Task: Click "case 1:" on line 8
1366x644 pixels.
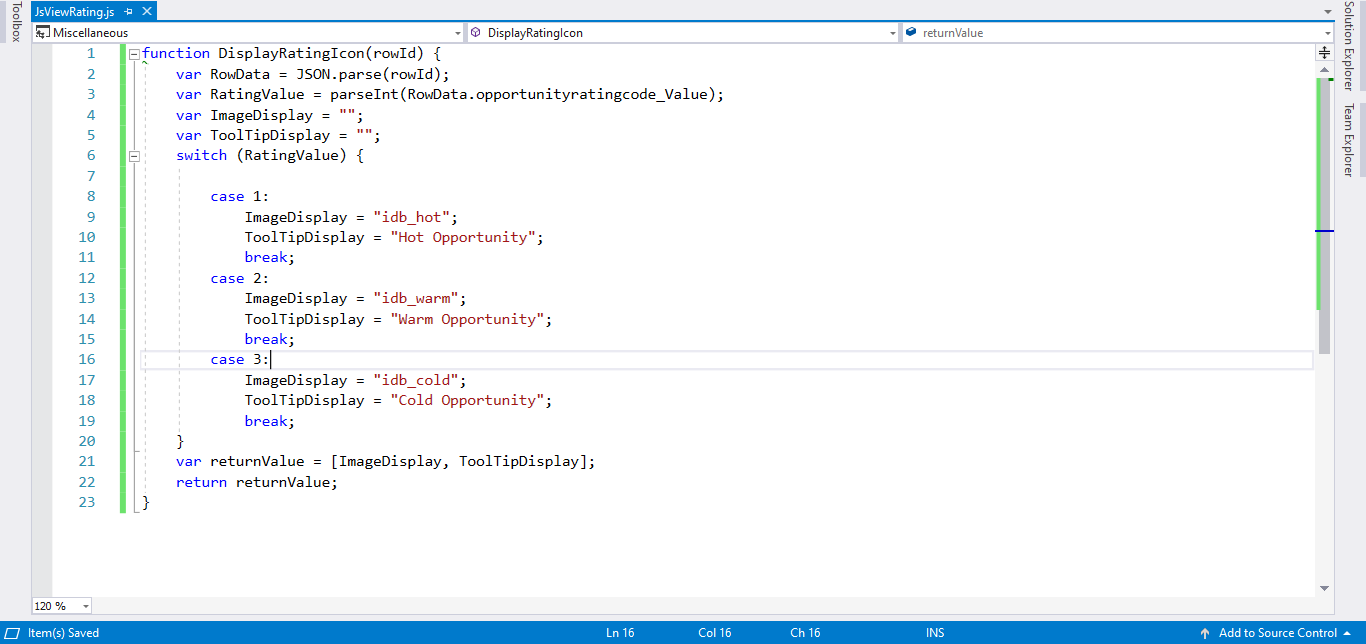Action: (x=240, y=196)
